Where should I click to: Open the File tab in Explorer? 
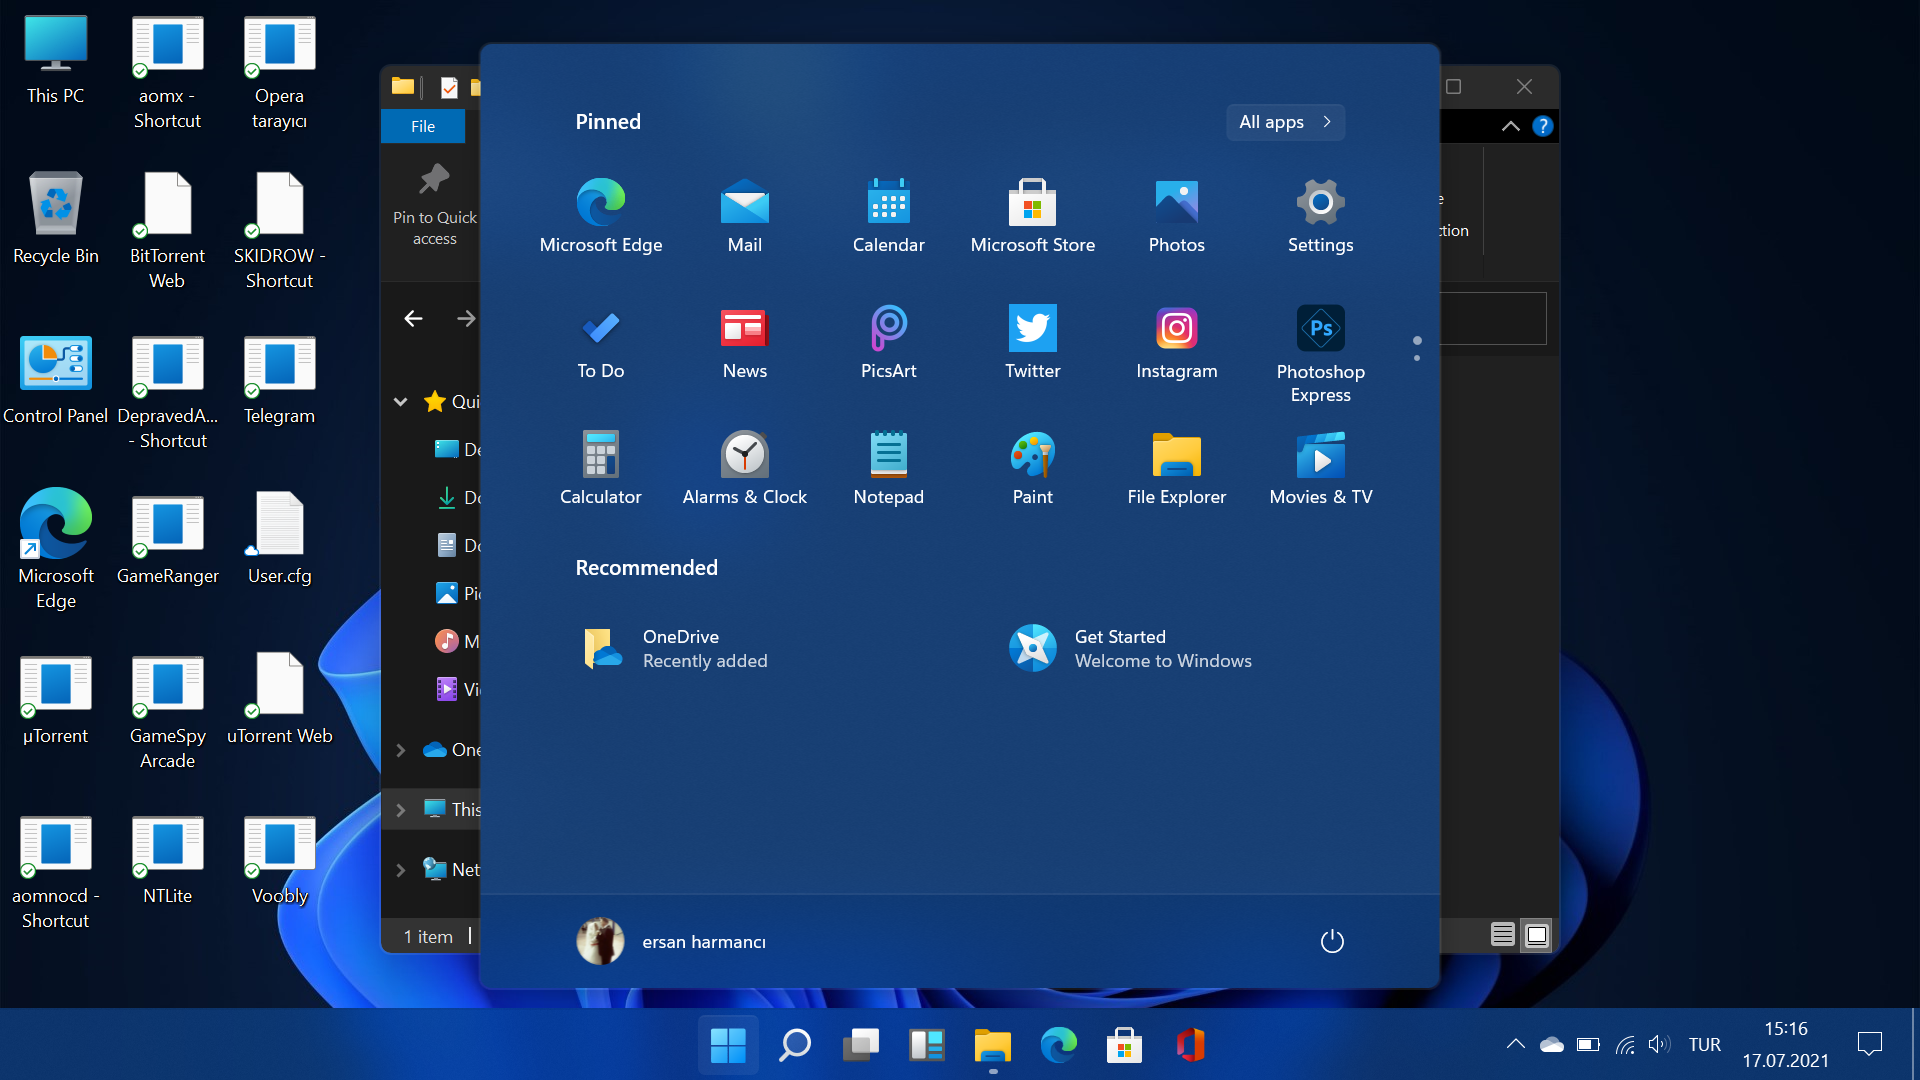tap(423, 126)
